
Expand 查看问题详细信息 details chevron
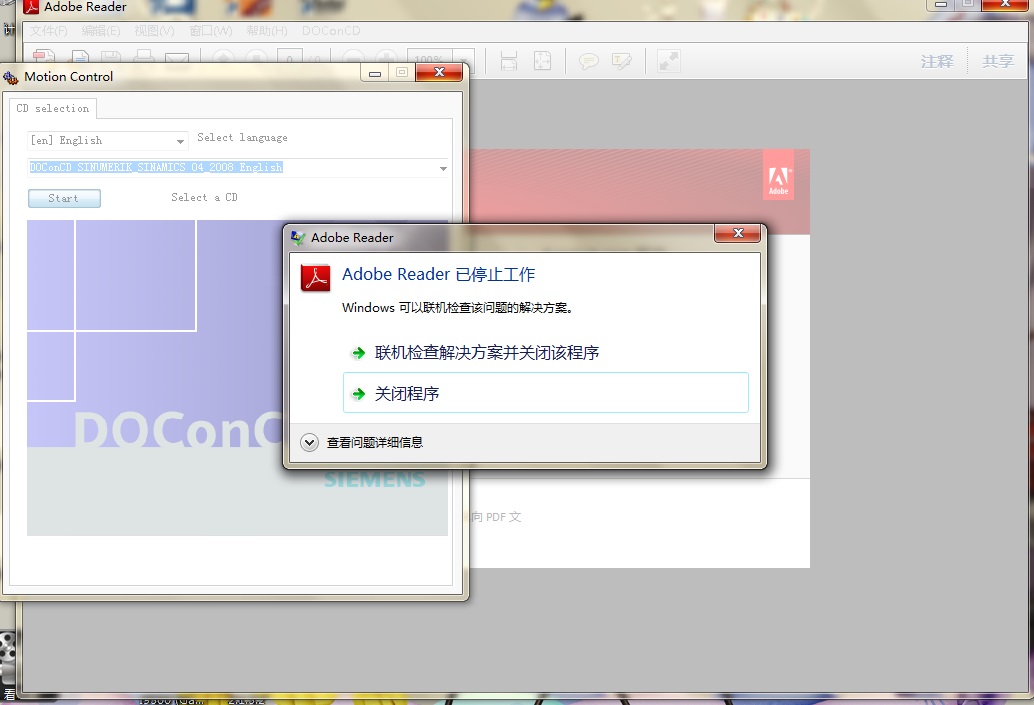click(309, 443)
